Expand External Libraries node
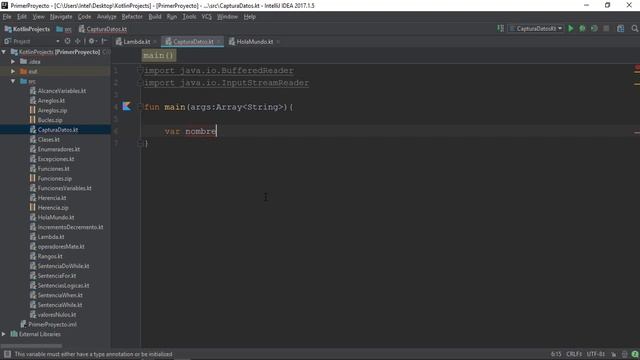The image size is (640, 360). pos(4,334)
